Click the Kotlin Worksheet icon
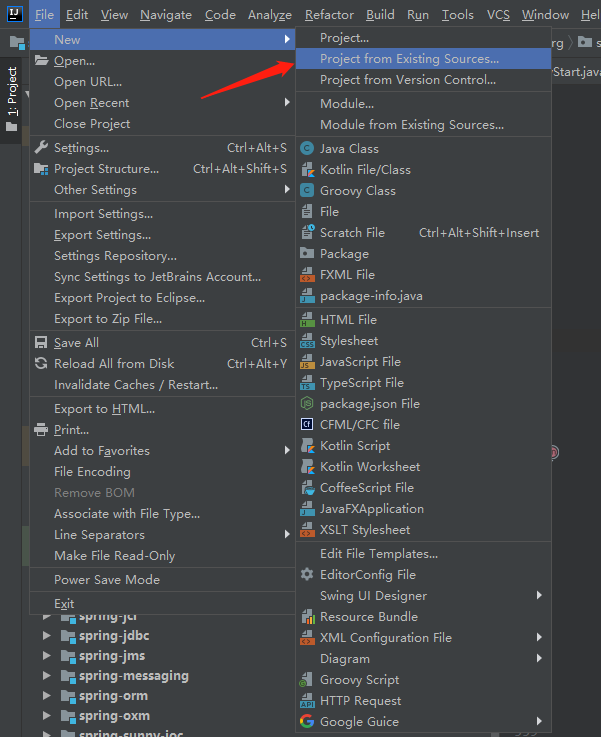The image size is (601, 737). tap(307, 466)
